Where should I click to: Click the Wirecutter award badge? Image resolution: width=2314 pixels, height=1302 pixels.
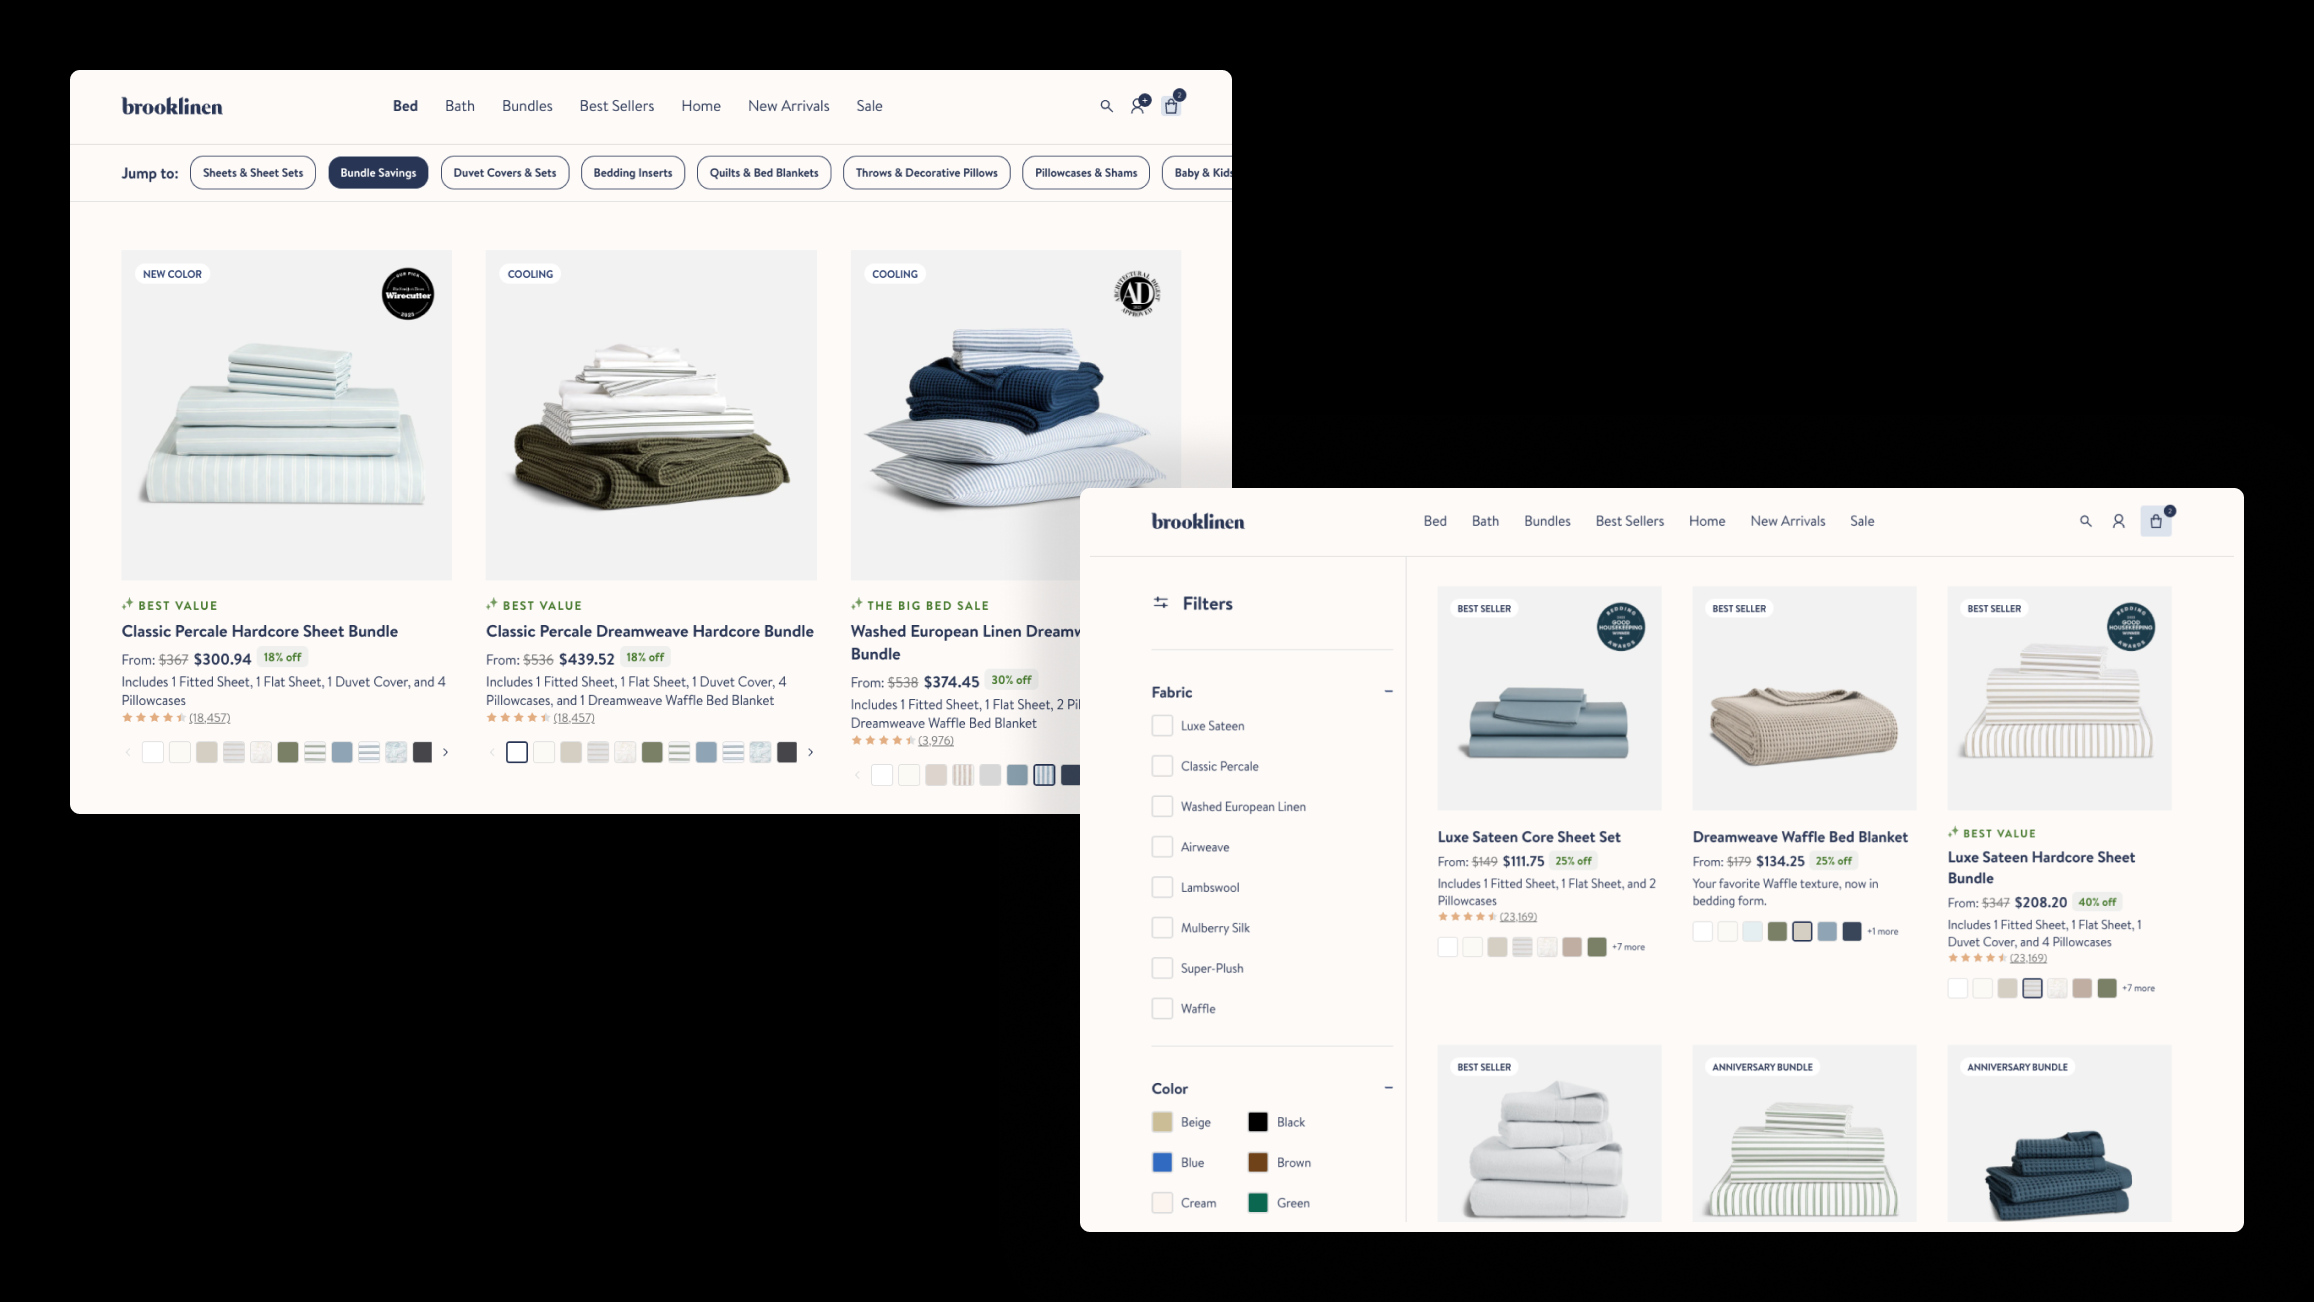408,294
